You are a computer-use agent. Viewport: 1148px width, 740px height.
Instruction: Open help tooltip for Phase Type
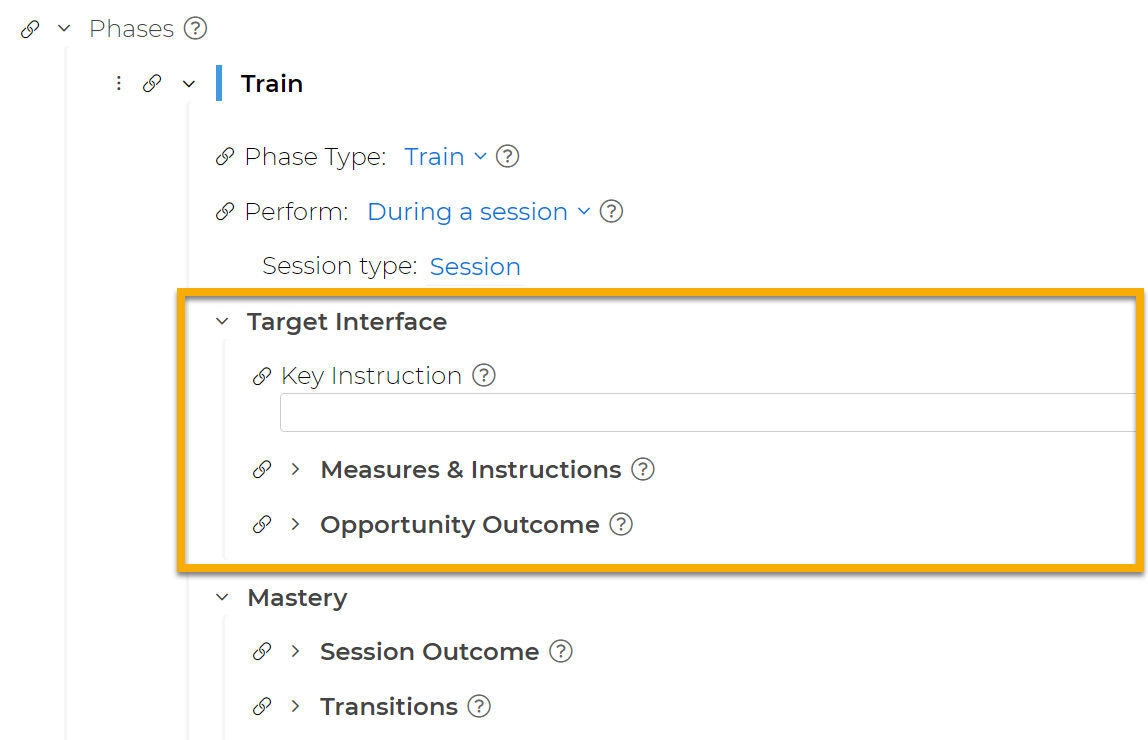click(507, 156)
